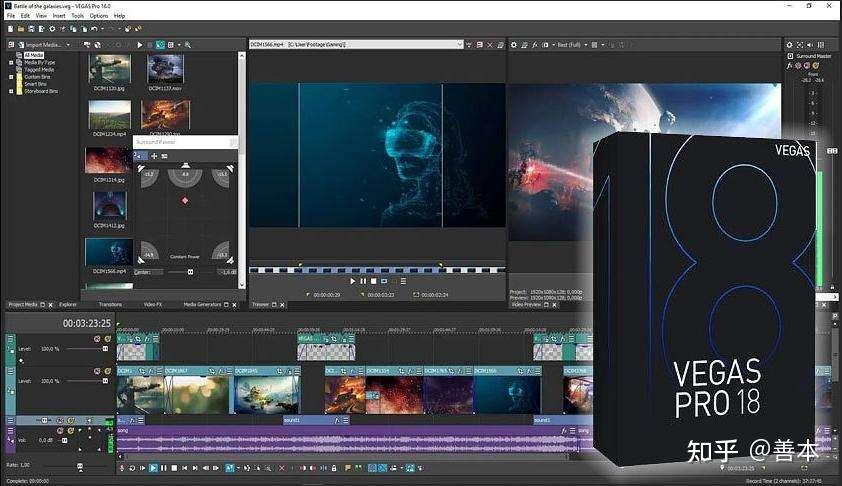This screenshot has height=486, width=842.
Task: Click the Open project folder icon
Action: point(21,28)
